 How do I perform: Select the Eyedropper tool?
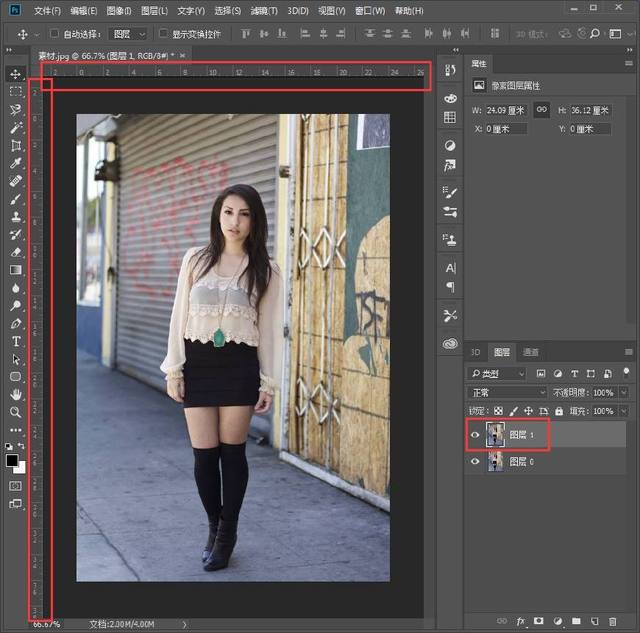pos(16,163)
